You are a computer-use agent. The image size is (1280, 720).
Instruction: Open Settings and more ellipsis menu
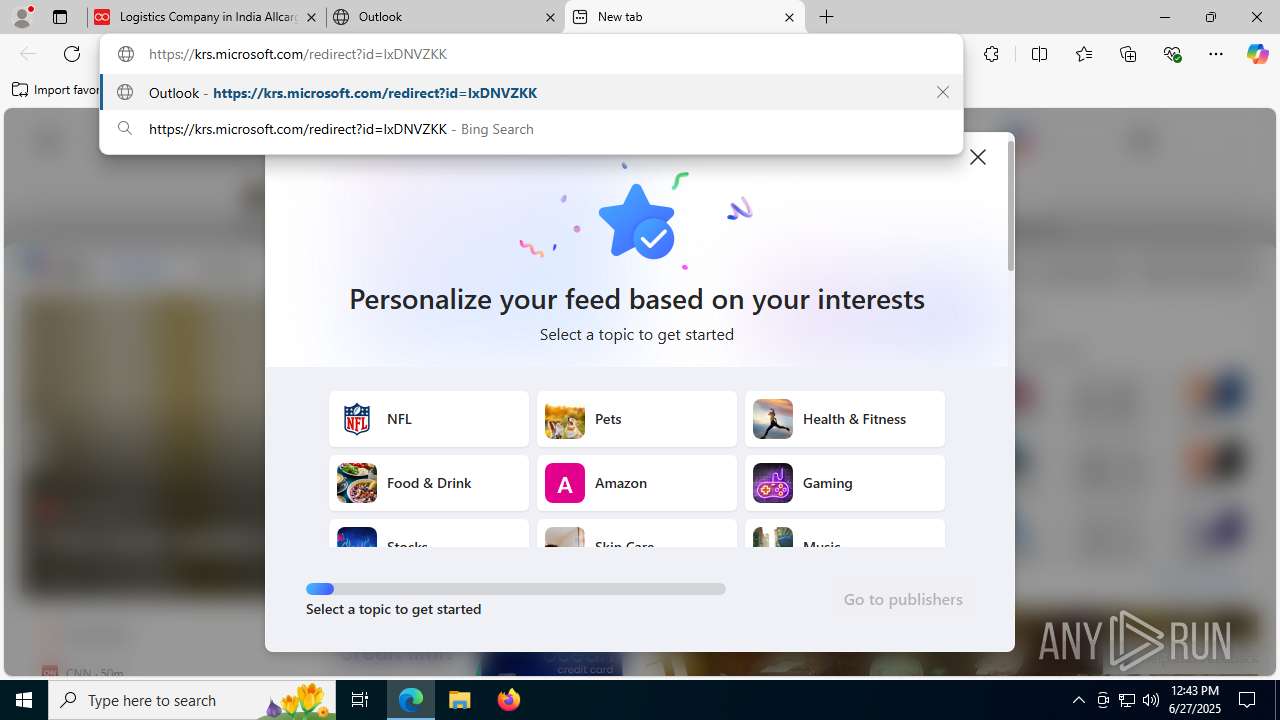point(1216,54)
